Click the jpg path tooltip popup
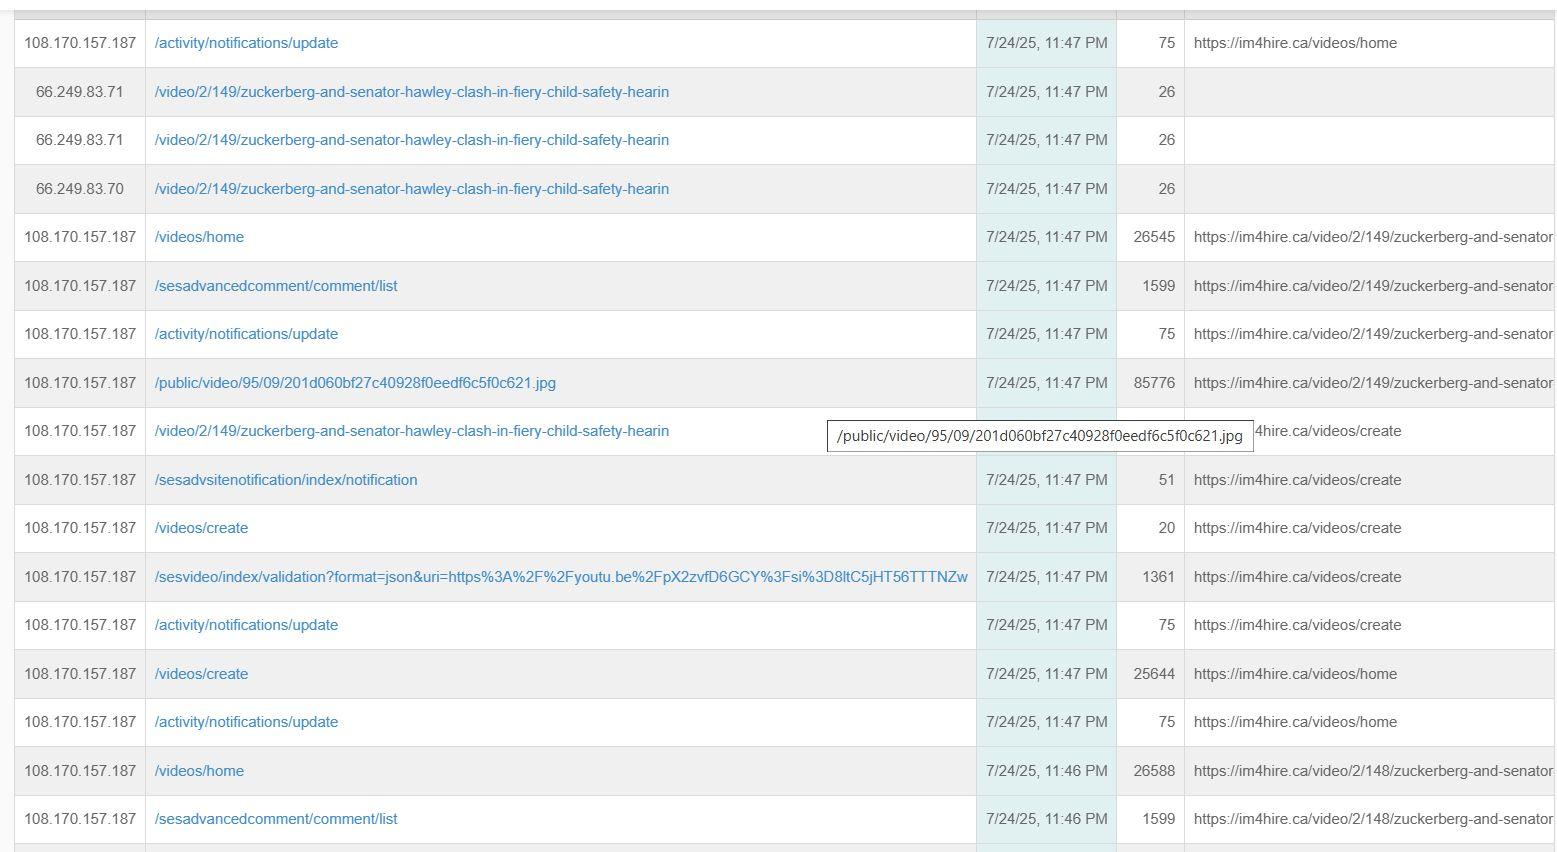This screenshot has height=852, width=1557. coord(1039,436)
